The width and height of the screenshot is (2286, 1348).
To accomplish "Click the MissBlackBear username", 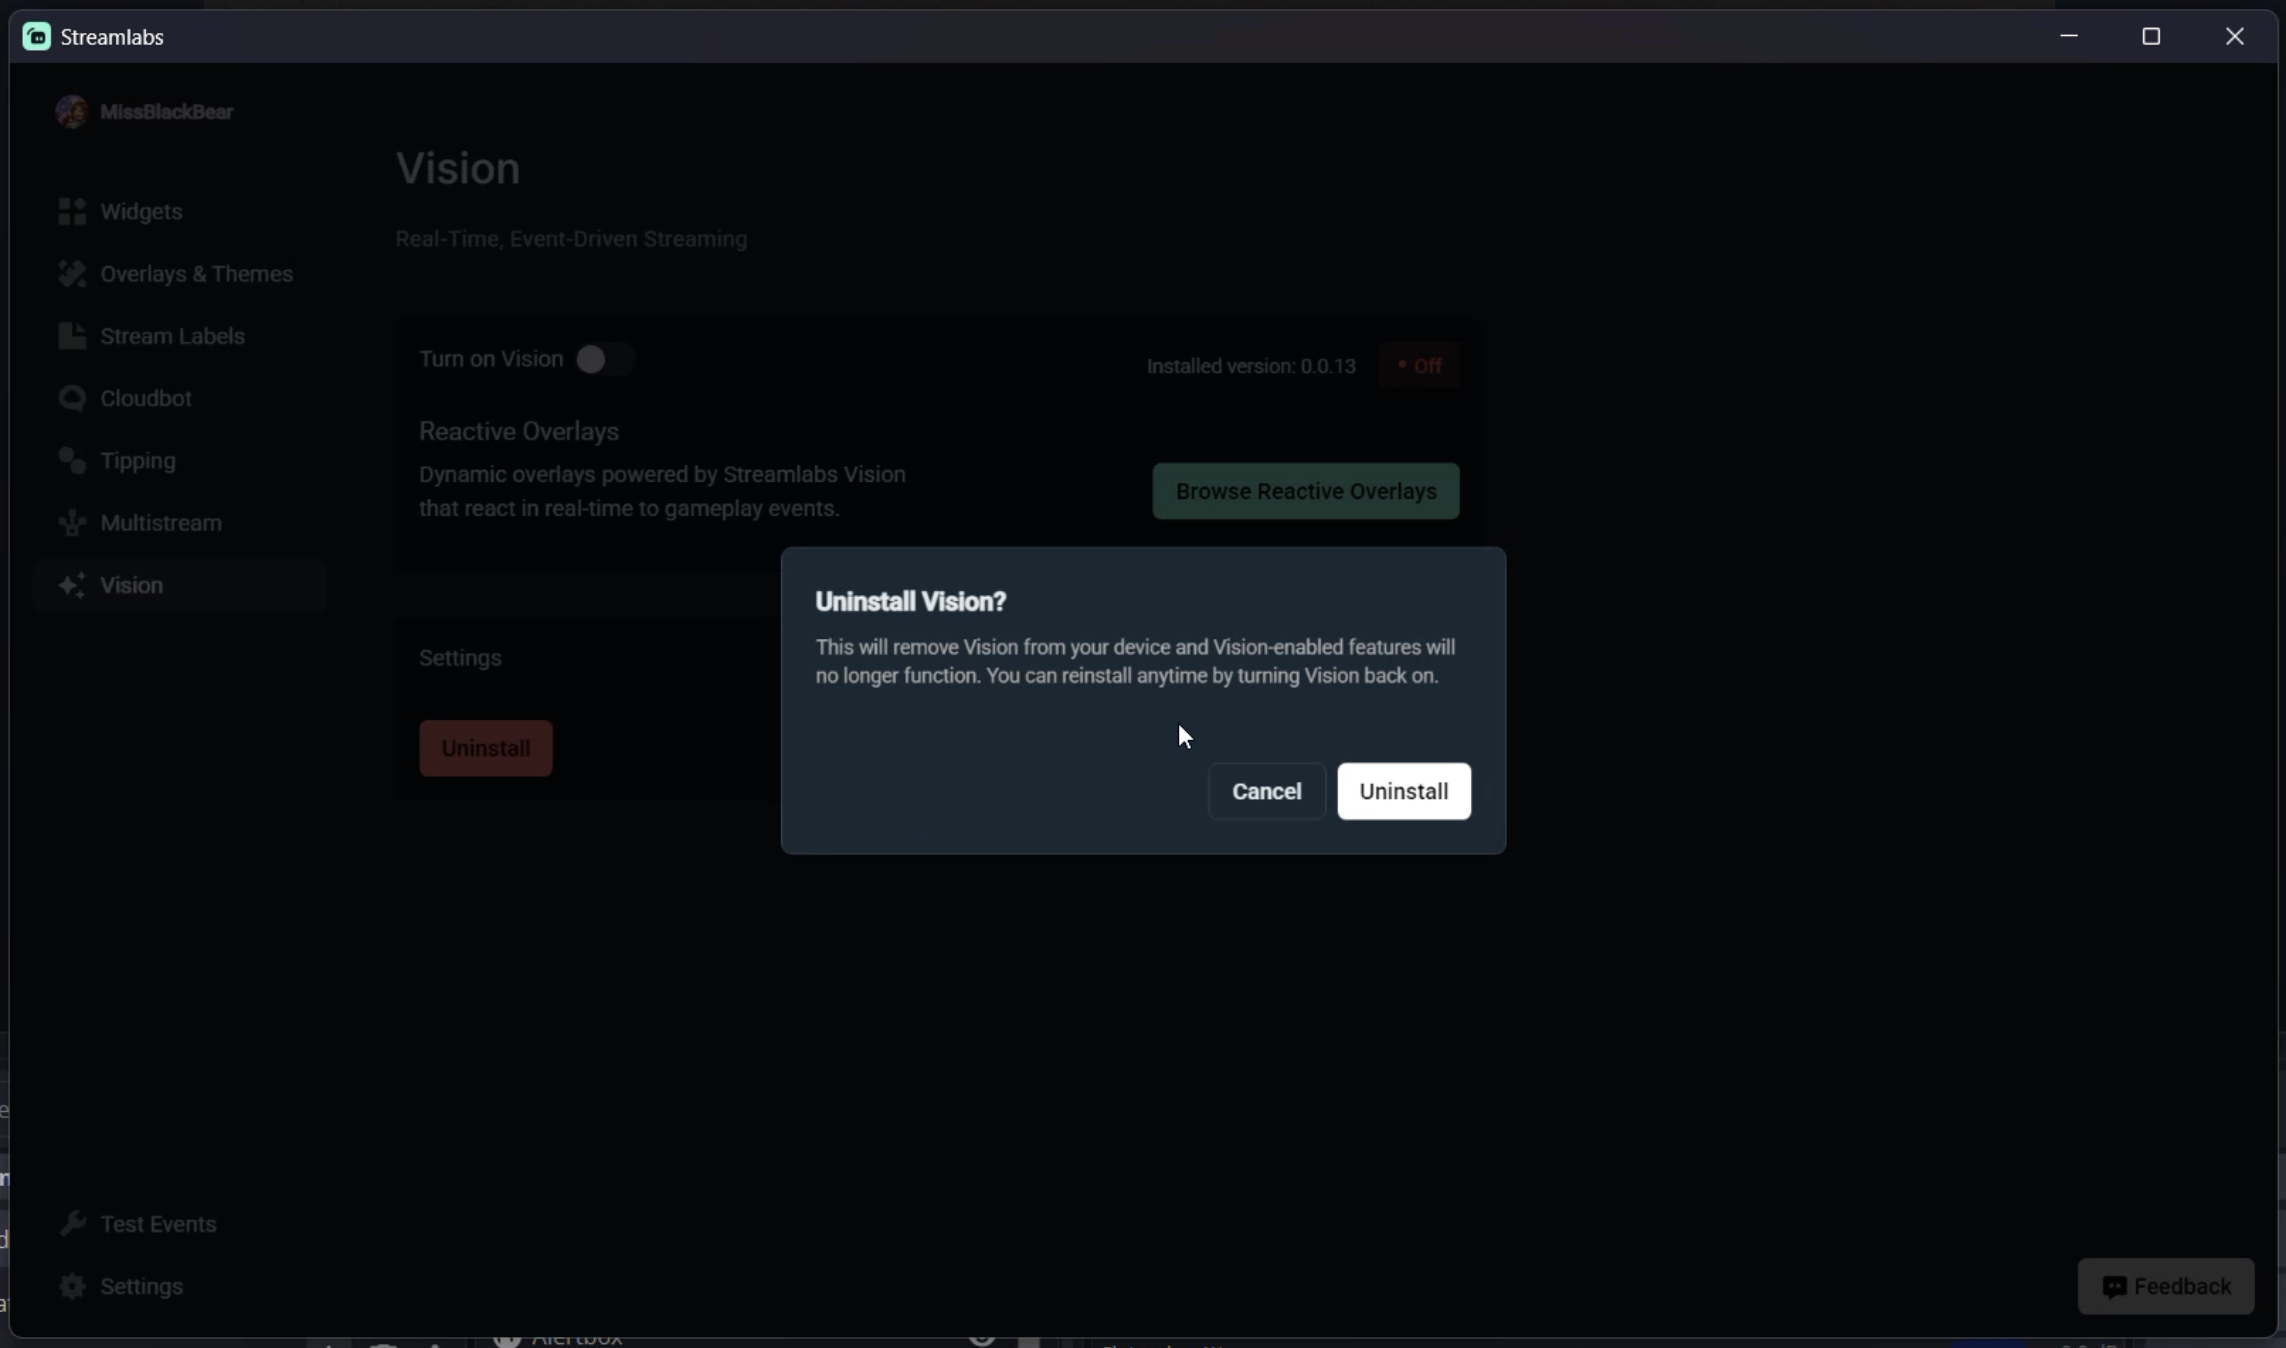I will tap(167, 112).
